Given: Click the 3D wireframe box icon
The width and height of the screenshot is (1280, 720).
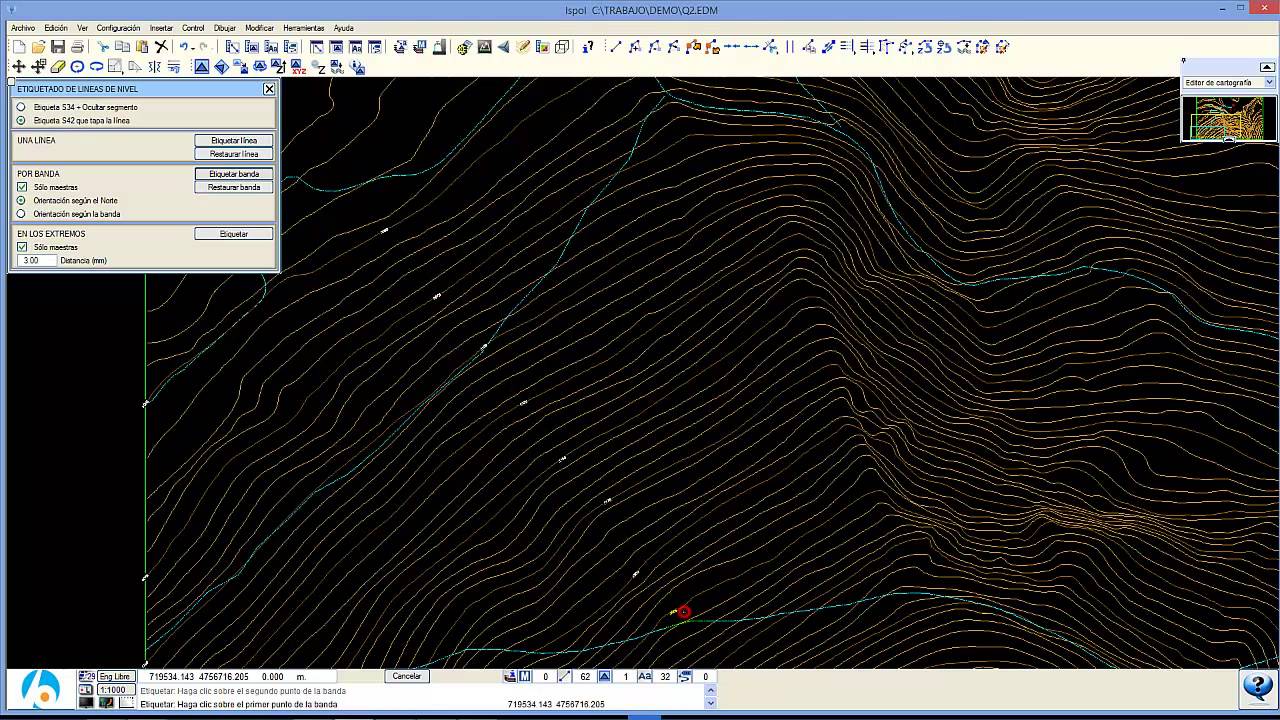Looking at the screenshot, I should point(562,47).
